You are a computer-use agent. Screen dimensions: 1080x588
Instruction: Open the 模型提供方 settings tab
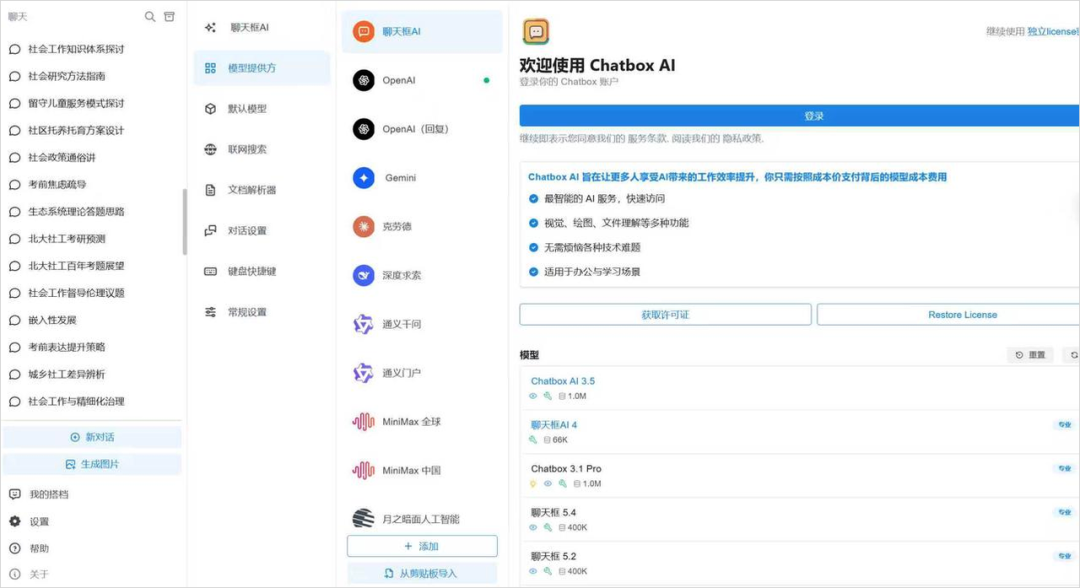click(262, 68)
